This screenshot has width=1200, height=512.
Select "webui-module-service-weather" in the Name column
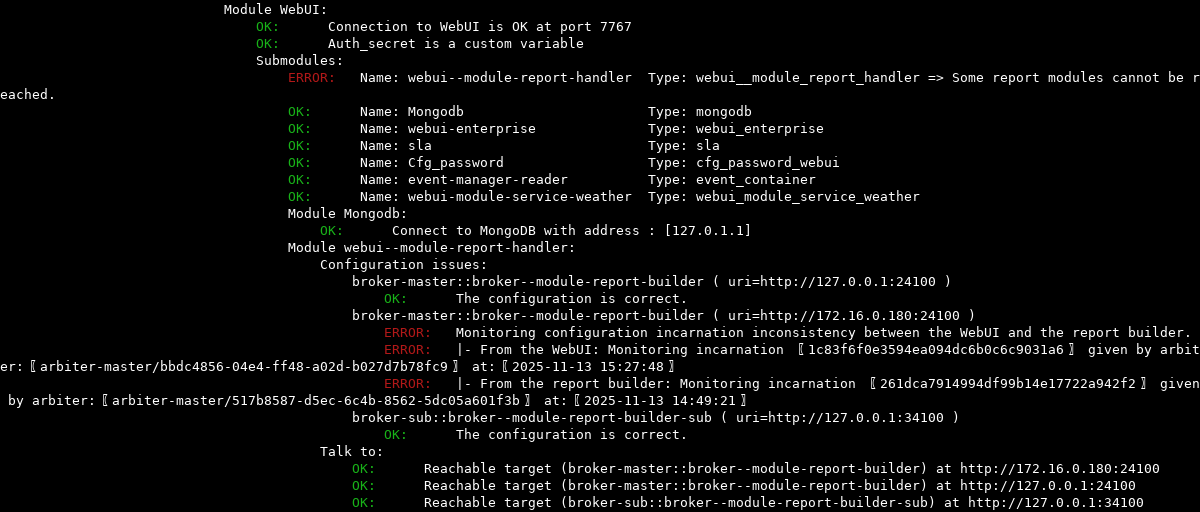click(519, 197)
